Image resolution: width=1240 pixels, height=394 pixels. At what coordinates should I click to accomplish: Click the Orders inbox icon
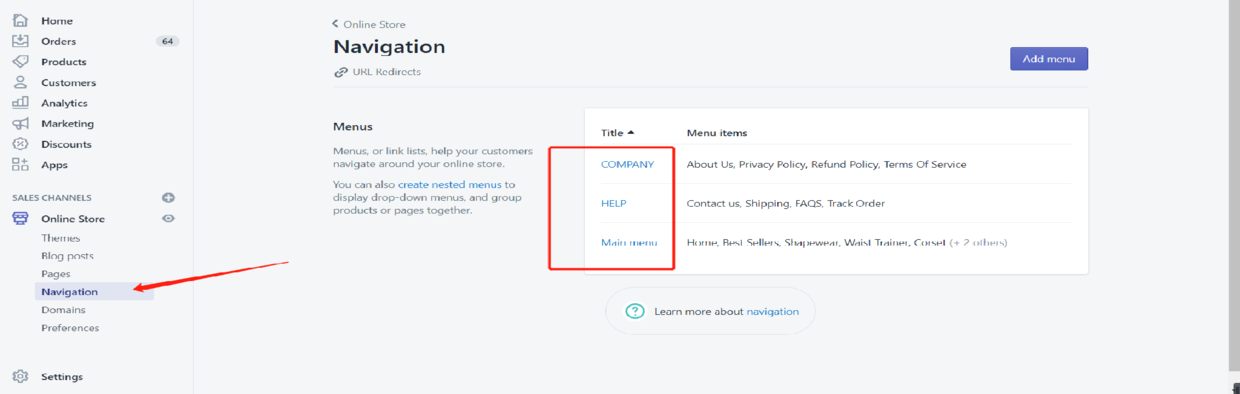click(x=20, y=41)
